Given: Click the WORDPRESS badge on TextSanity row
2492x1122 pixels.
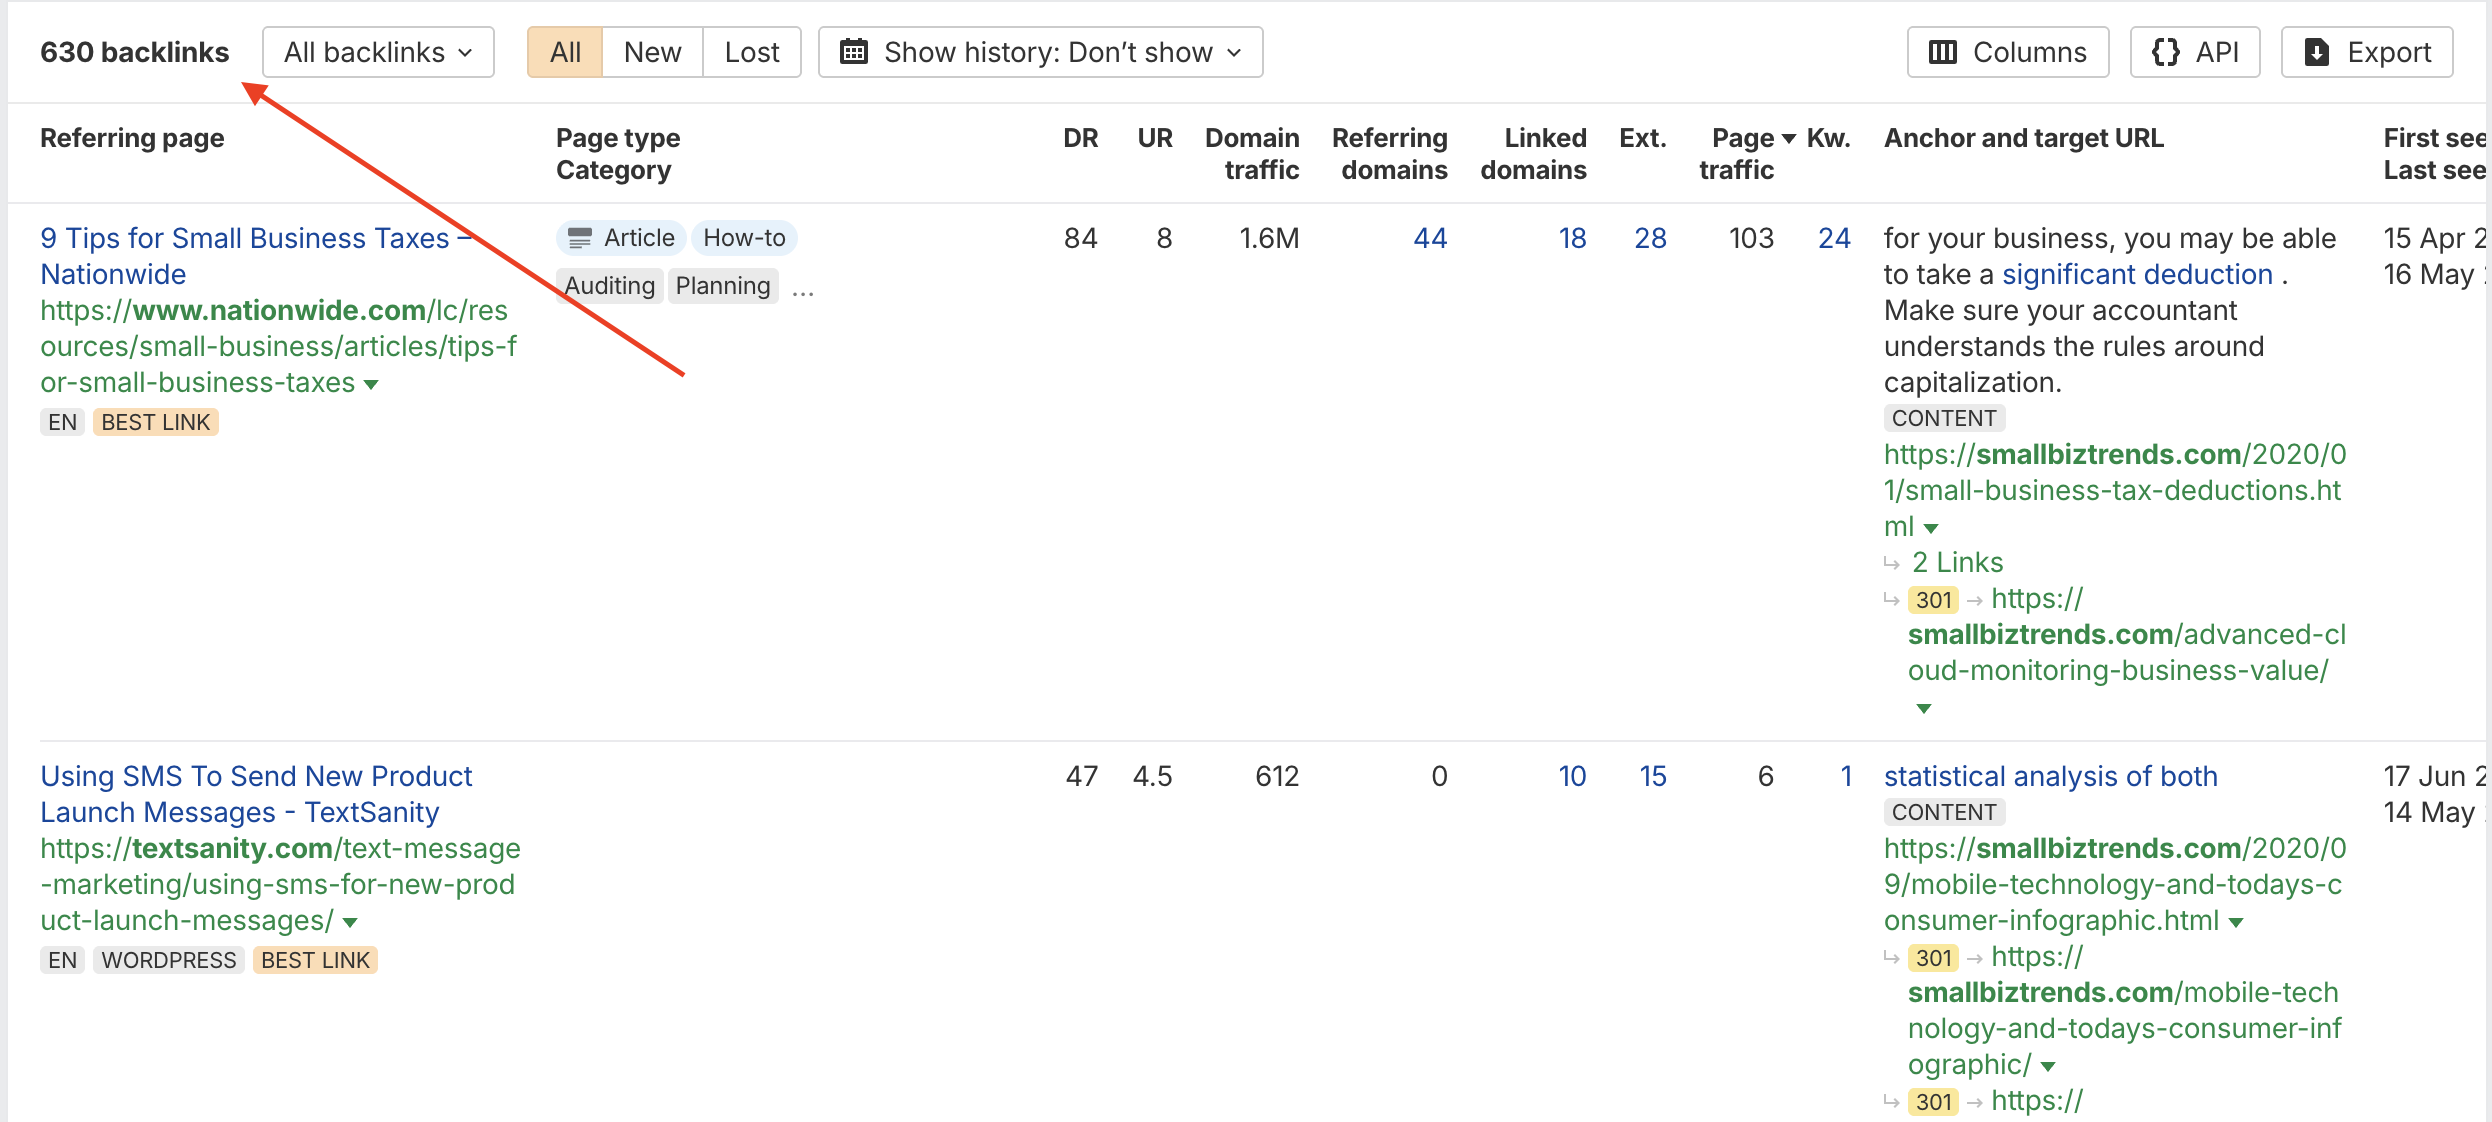Looking at the screenshot, I should 169,960.
